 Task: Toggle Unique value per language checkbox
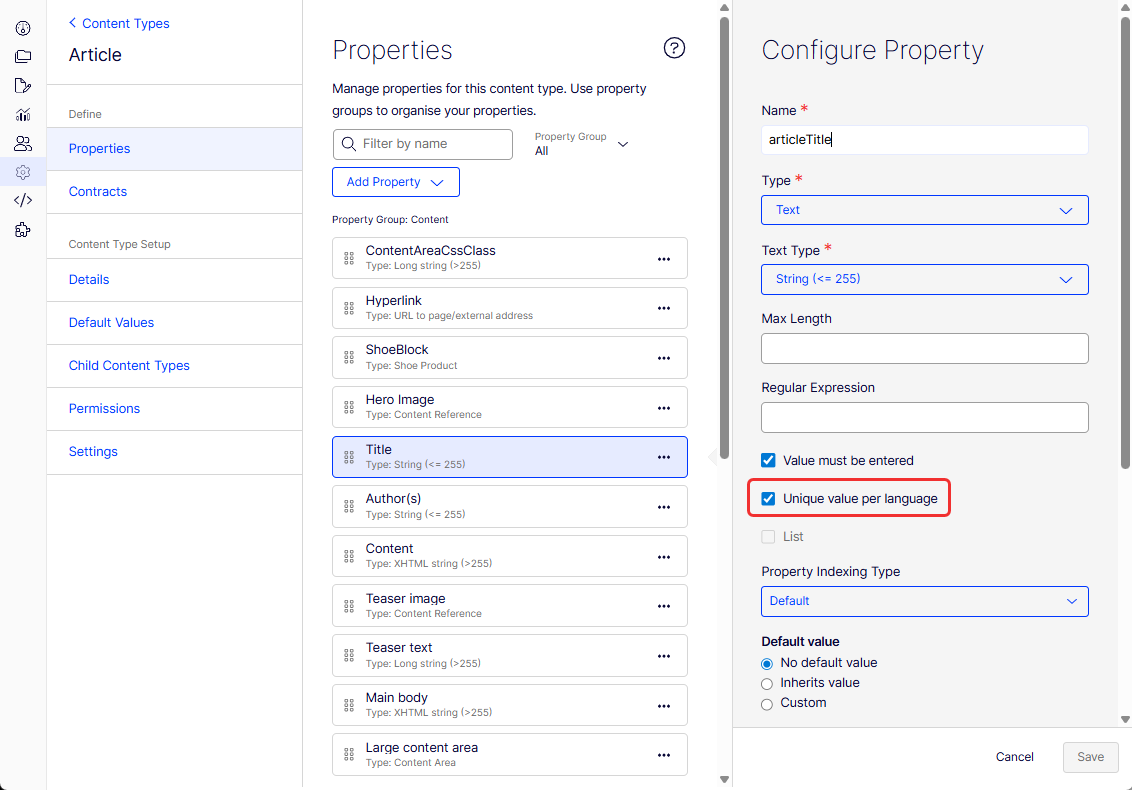(x=768, y=498)
